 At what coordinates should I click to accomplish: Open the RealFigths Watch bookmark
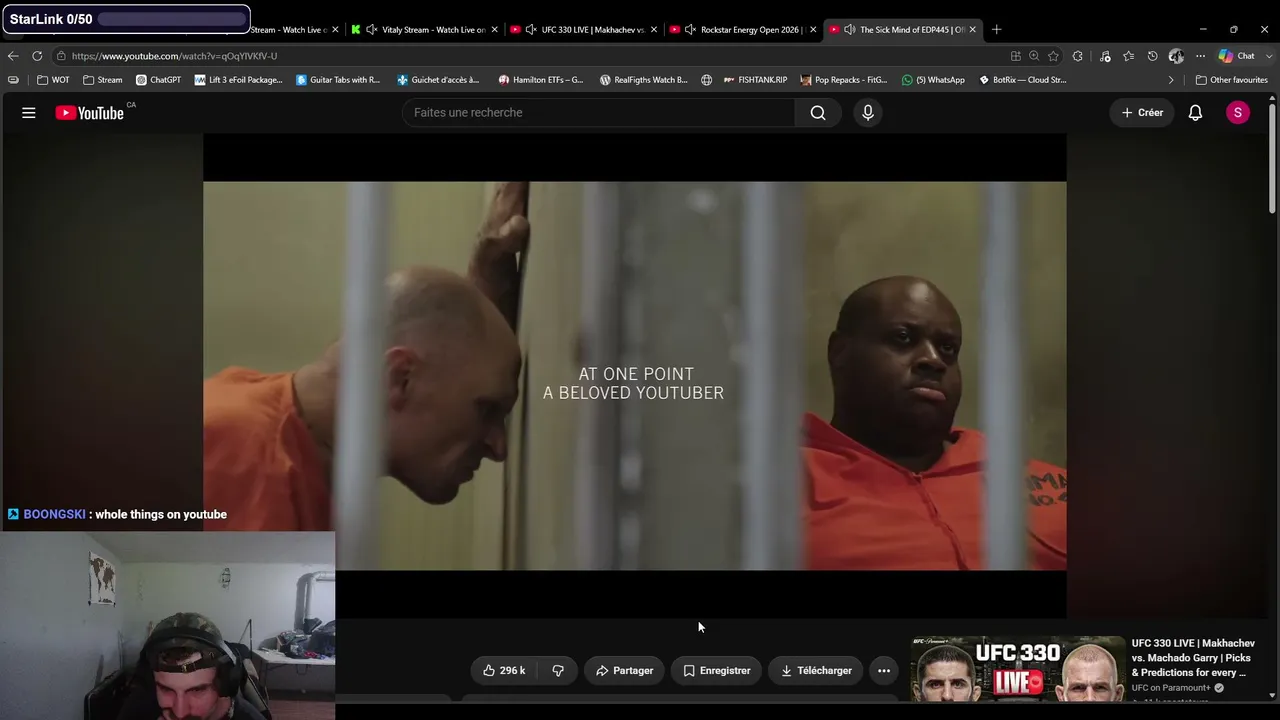[644, 80]
